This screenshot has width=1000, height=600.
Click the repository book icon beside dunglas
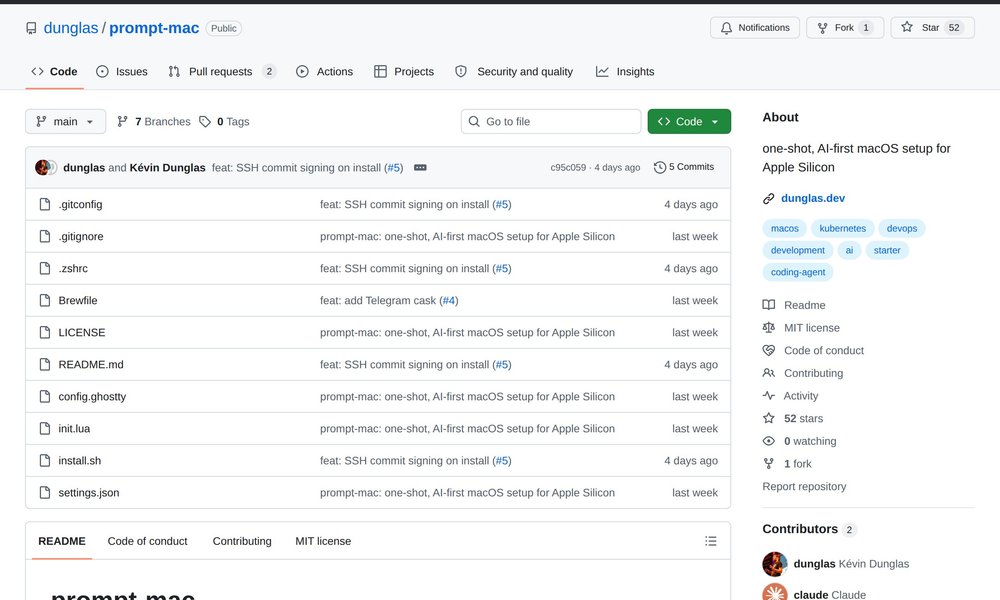31,28
